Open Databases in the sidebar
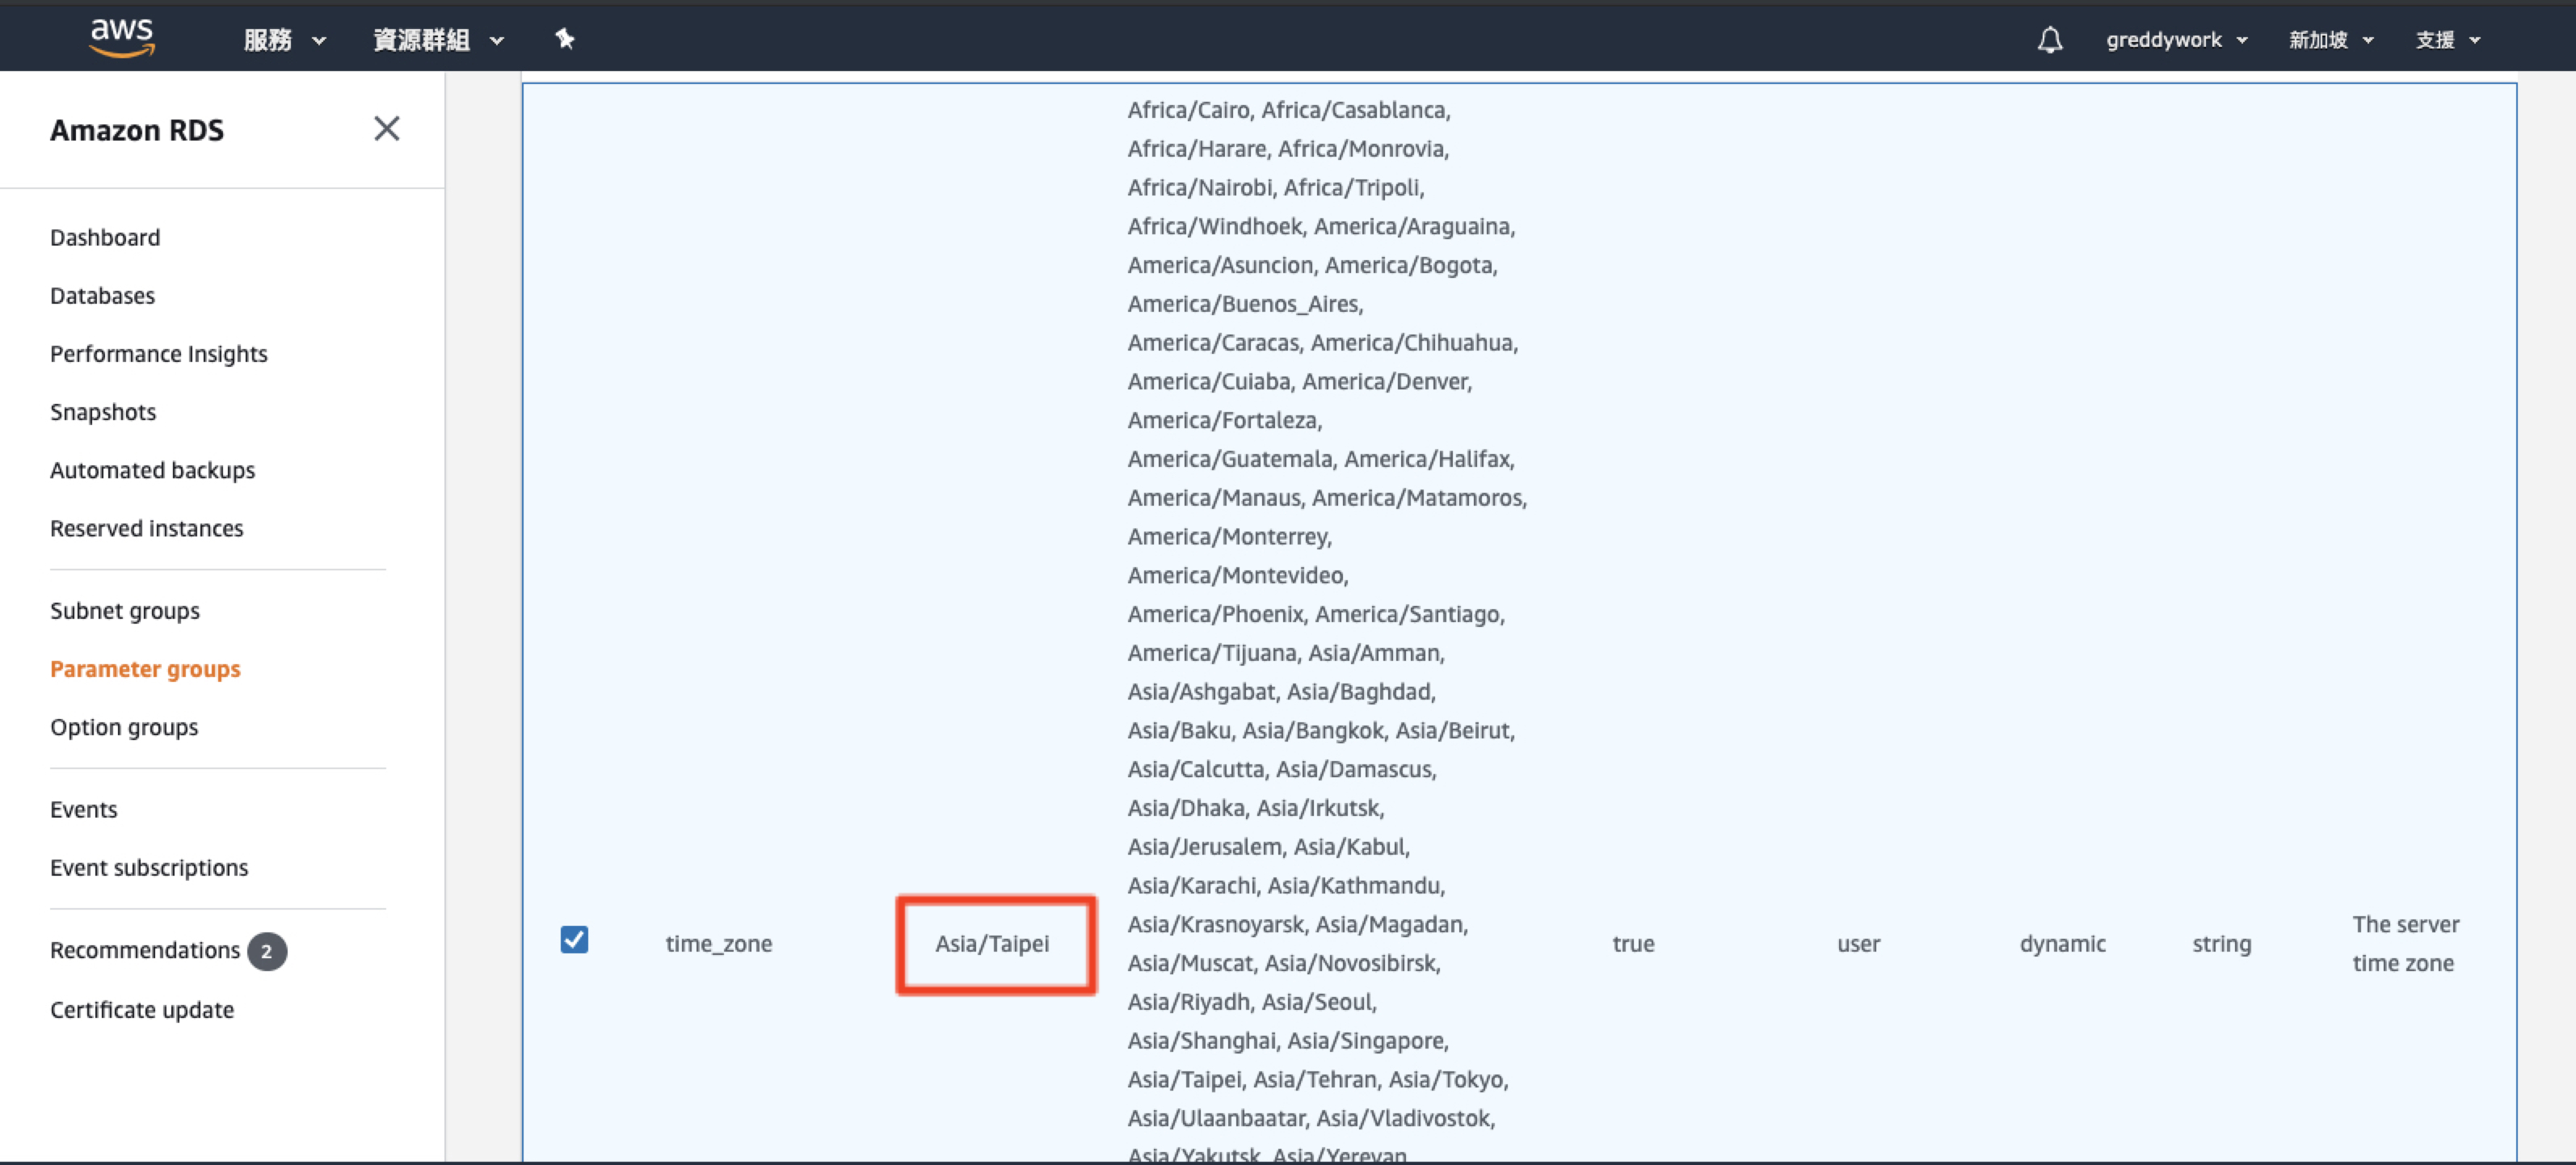The height and width of the screenshot is (1165, 2576). pos(102,296)
